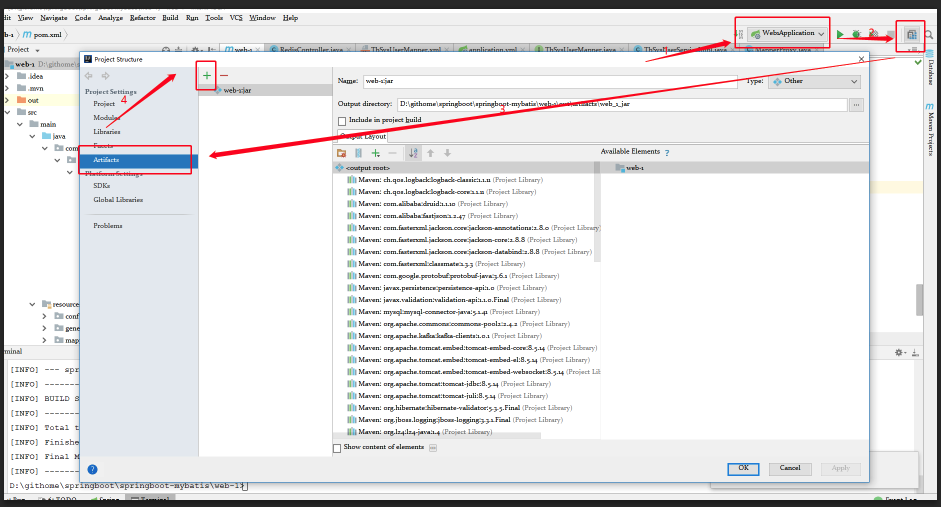
Task: Go back in Project Structure navigation
Action: (89, 76)
